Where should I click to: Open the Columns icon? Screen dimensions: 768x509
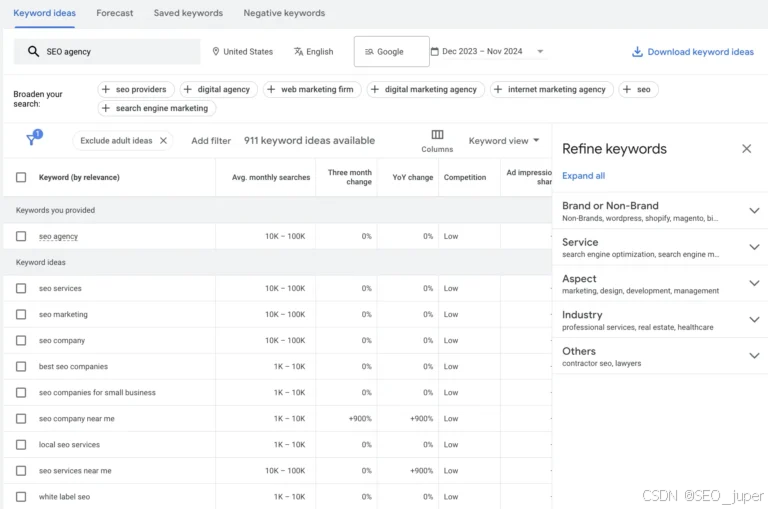pos(437,134)
